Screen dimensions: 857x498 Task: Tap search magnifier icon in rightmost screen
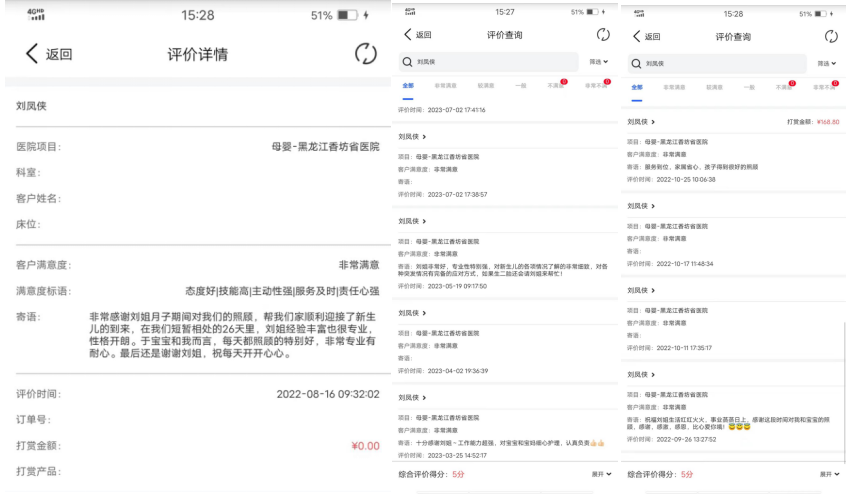click(x=637, y=63)
